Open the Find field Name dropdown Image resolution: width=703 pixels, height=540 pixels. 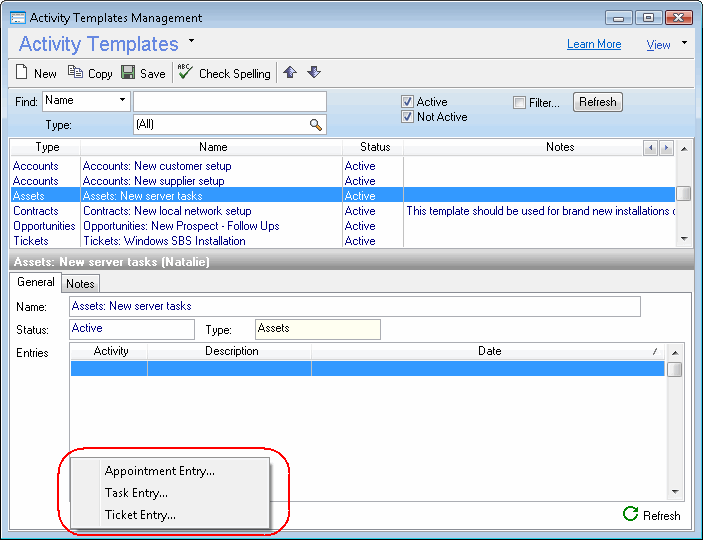tap(123, 100)
